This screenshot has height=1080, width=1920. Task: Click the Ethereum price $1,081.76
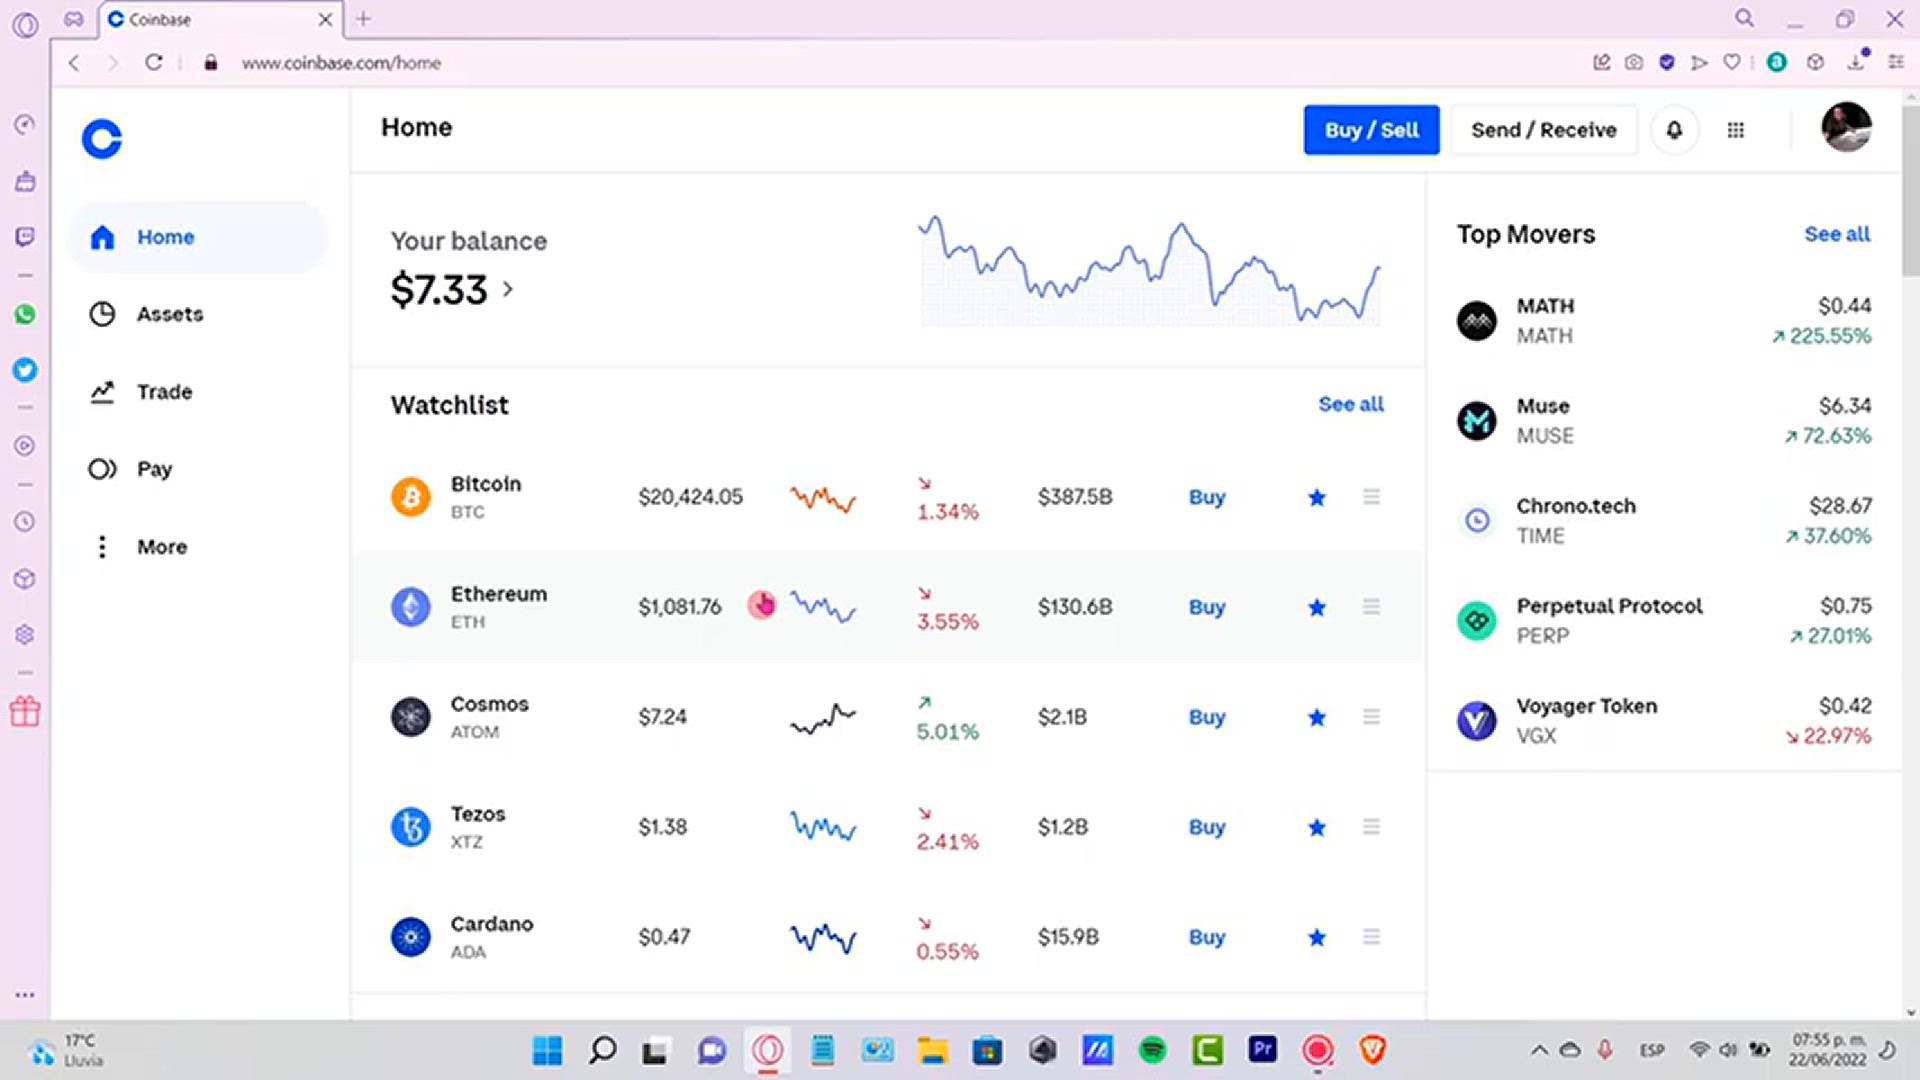[x=680, y=607]
